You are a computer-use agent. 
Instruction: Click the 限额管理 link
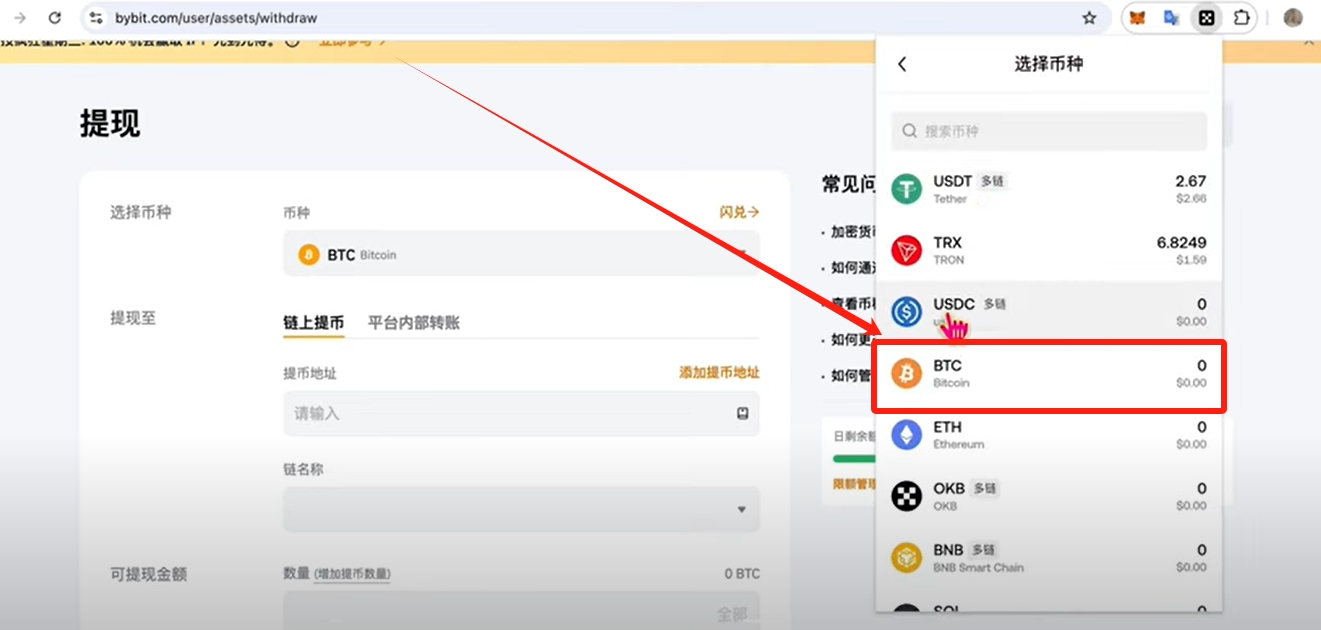(855, 483)
